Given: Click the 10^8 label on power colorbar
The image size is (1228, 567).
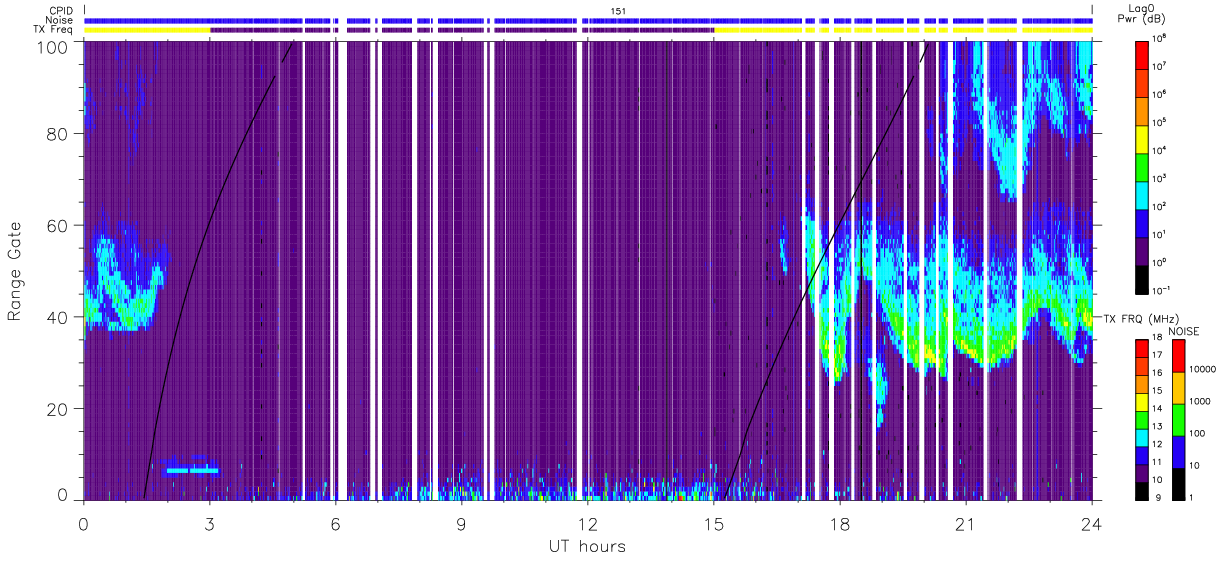Looking at the screenshot, I should (x=1160, y=39).
